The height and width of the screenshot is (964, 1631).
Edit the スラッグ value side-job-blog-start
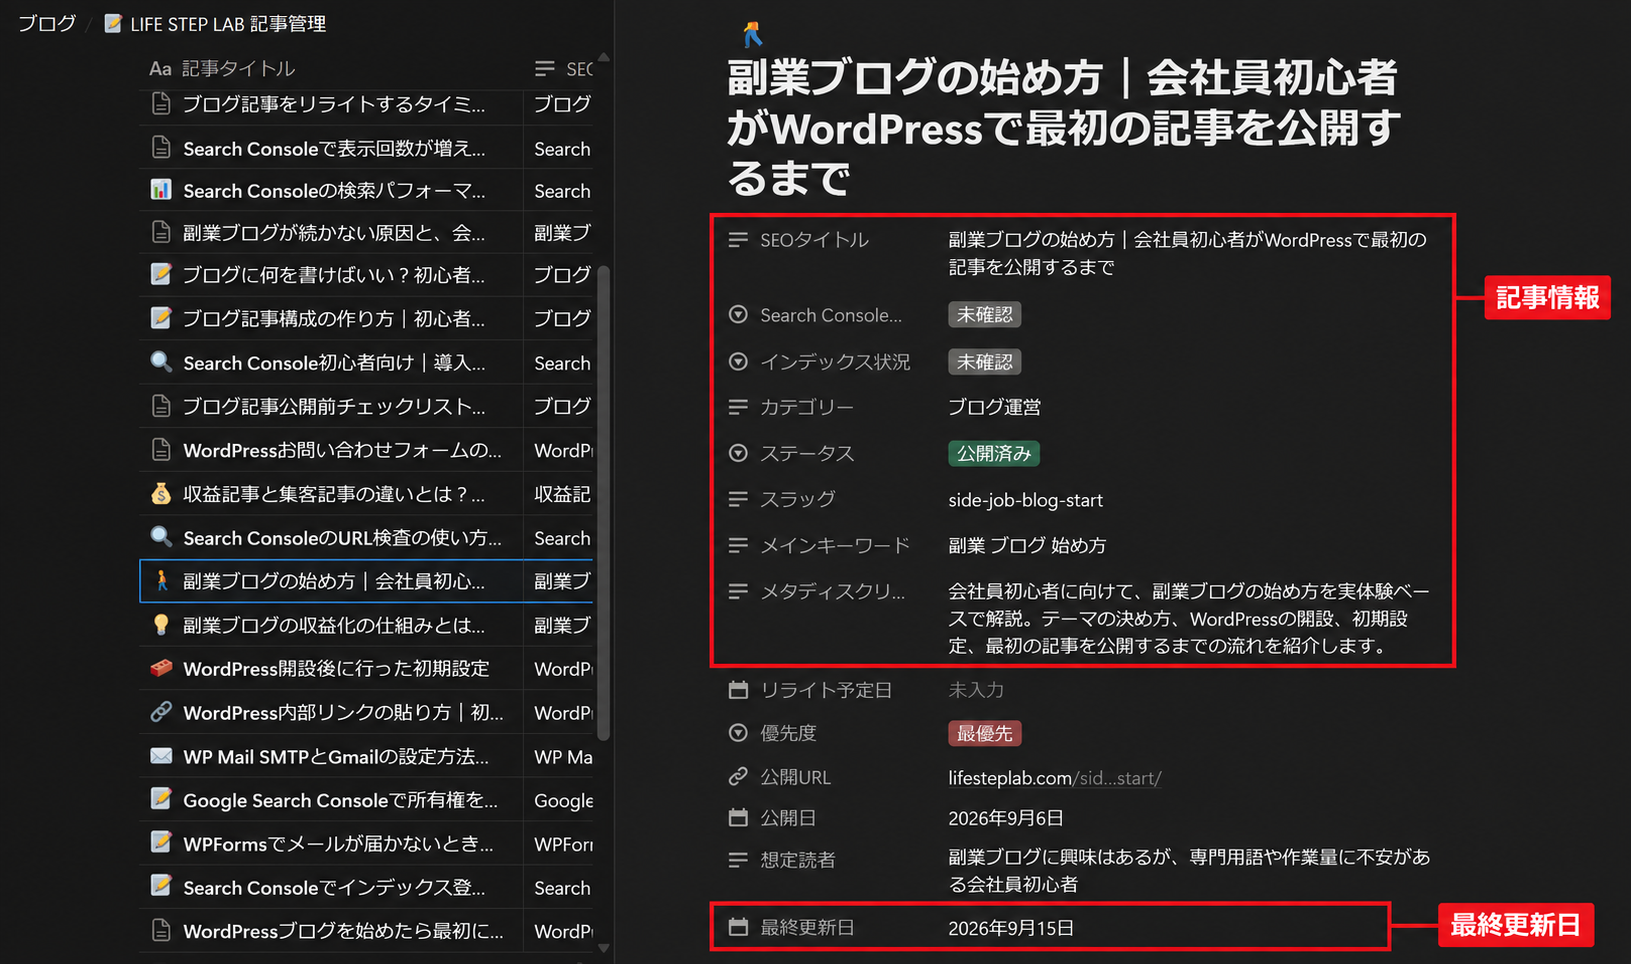pos(1025,500)
